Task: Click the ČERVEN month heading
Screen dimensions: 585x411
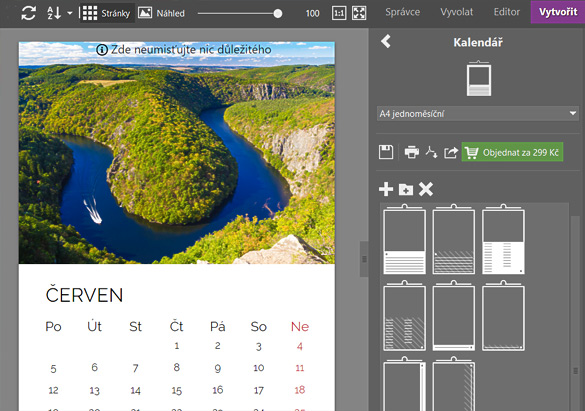Action: pos(84,295)
